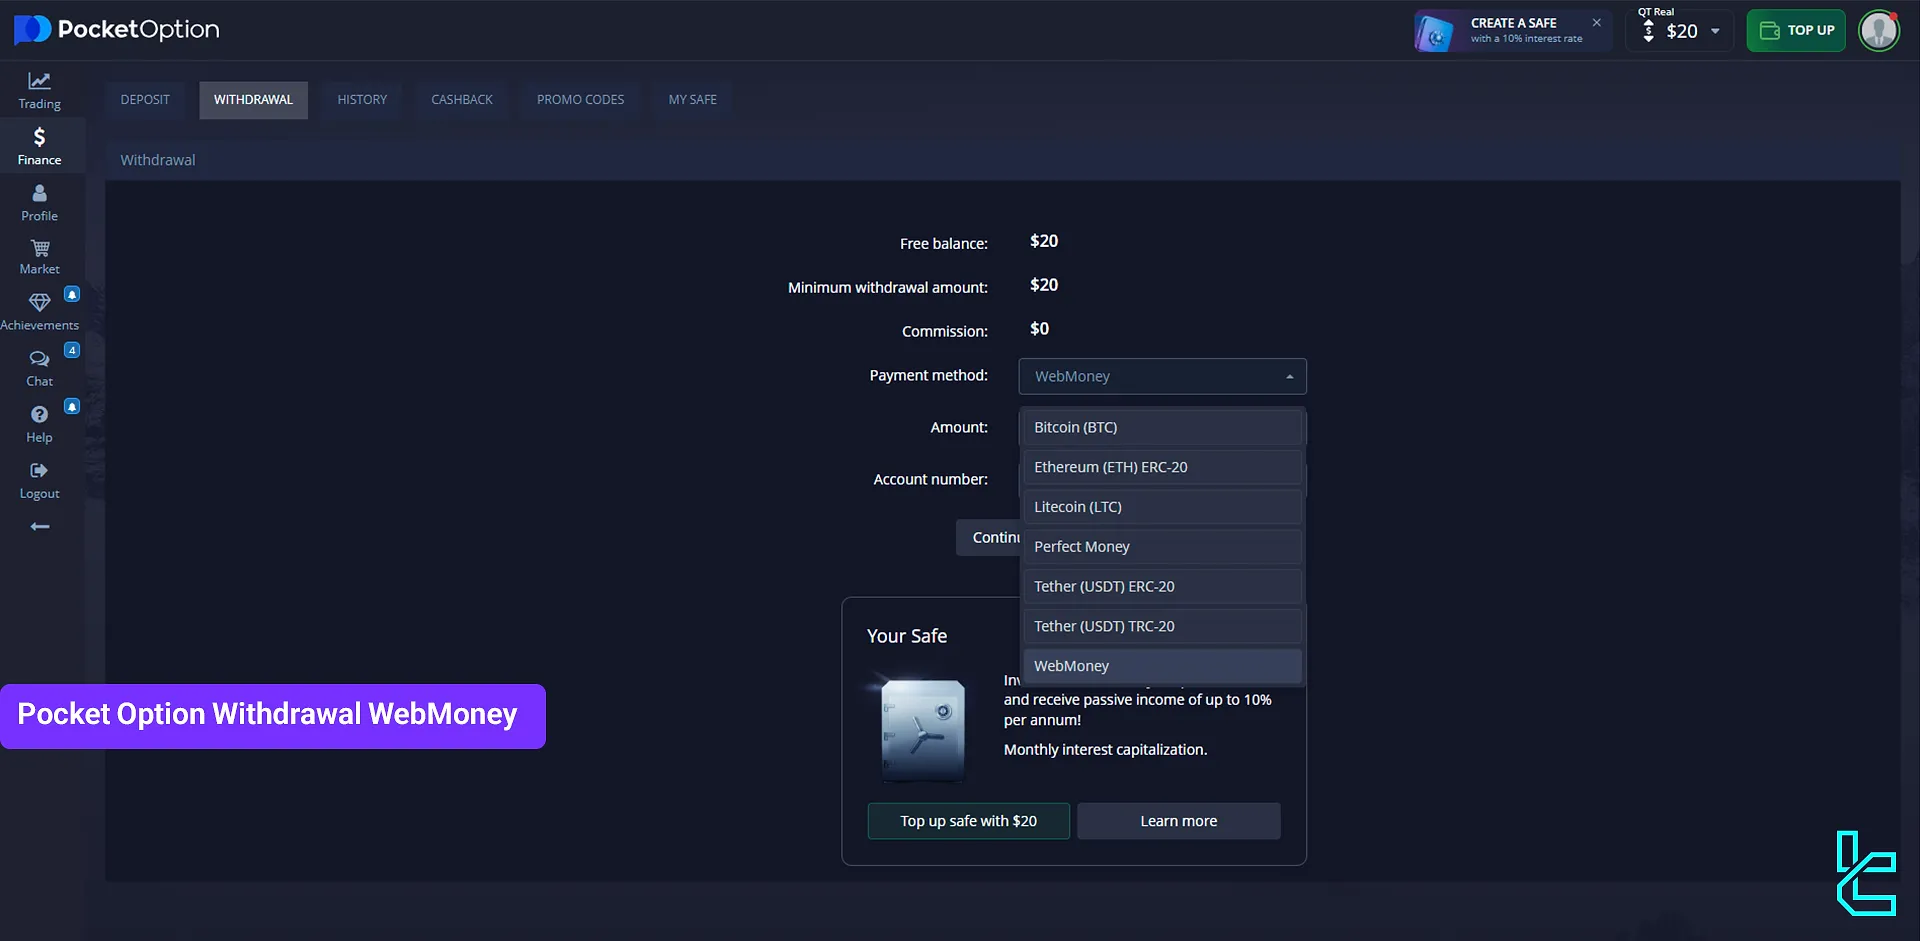Open the Help question mark icon
The height and width of the screenshot is (941, 1920).
(39, 414)
